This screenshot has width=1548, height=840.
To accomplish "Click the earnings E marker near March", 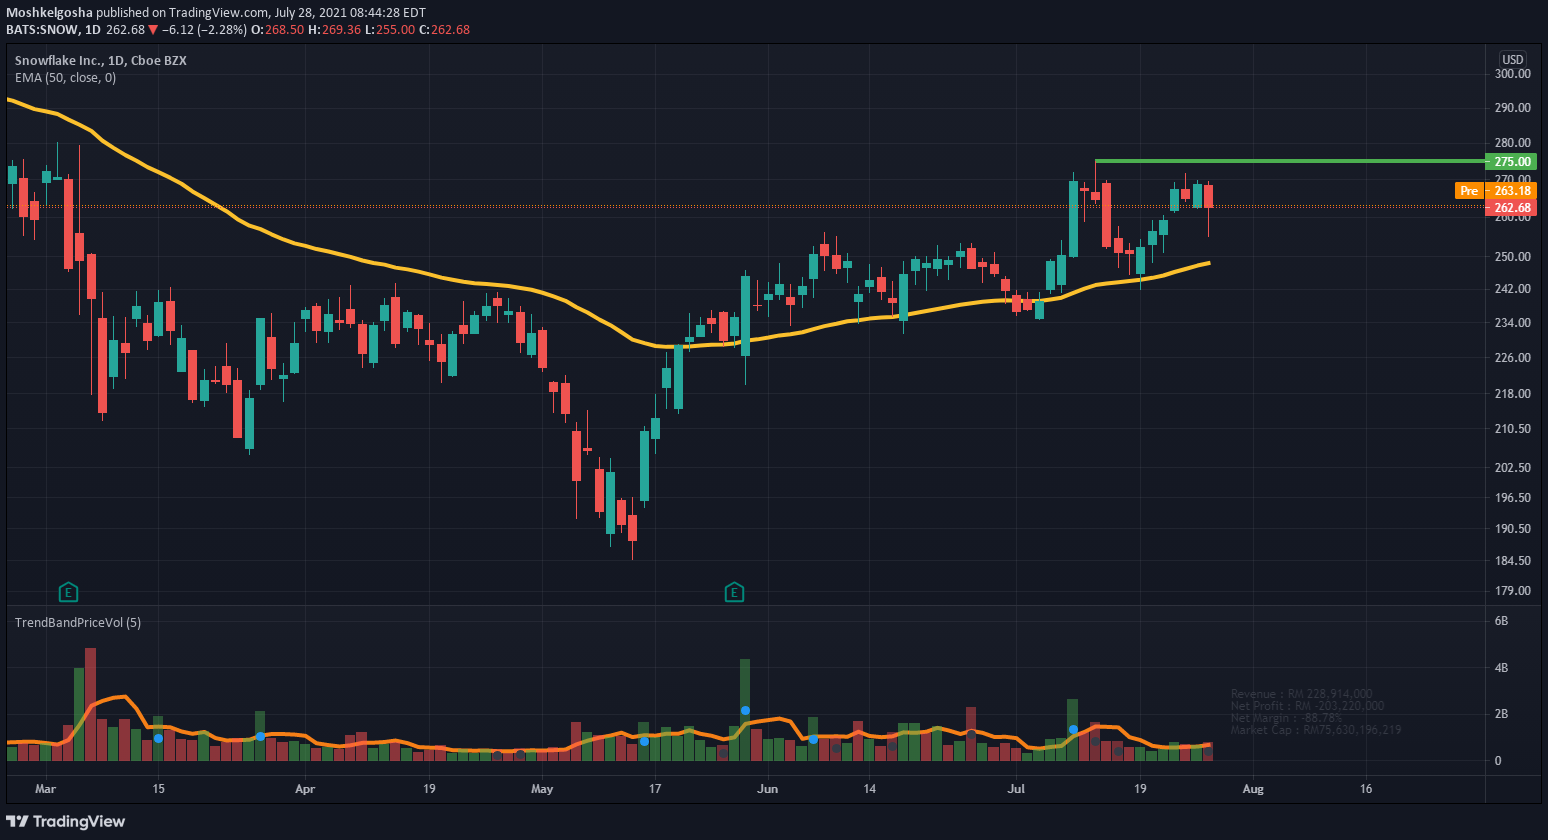I will pos(68,592).
